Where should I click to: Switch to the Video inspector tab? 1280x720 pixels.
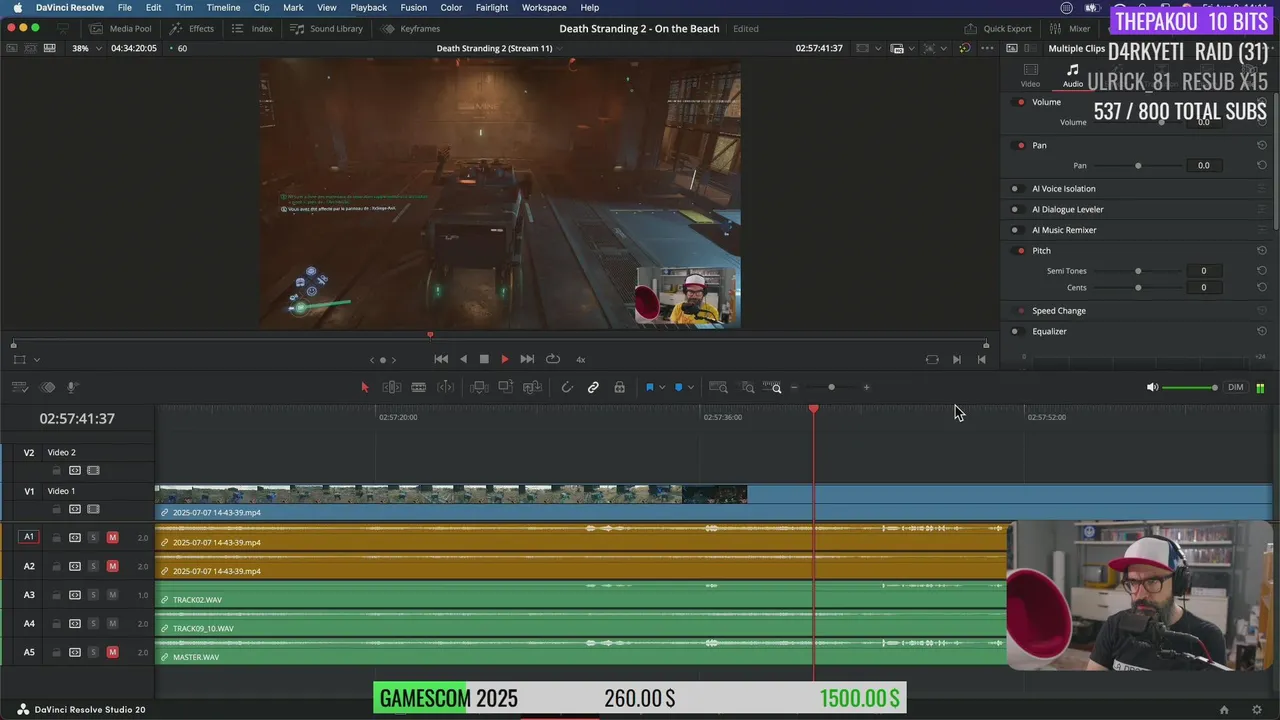click(1030, 75)
